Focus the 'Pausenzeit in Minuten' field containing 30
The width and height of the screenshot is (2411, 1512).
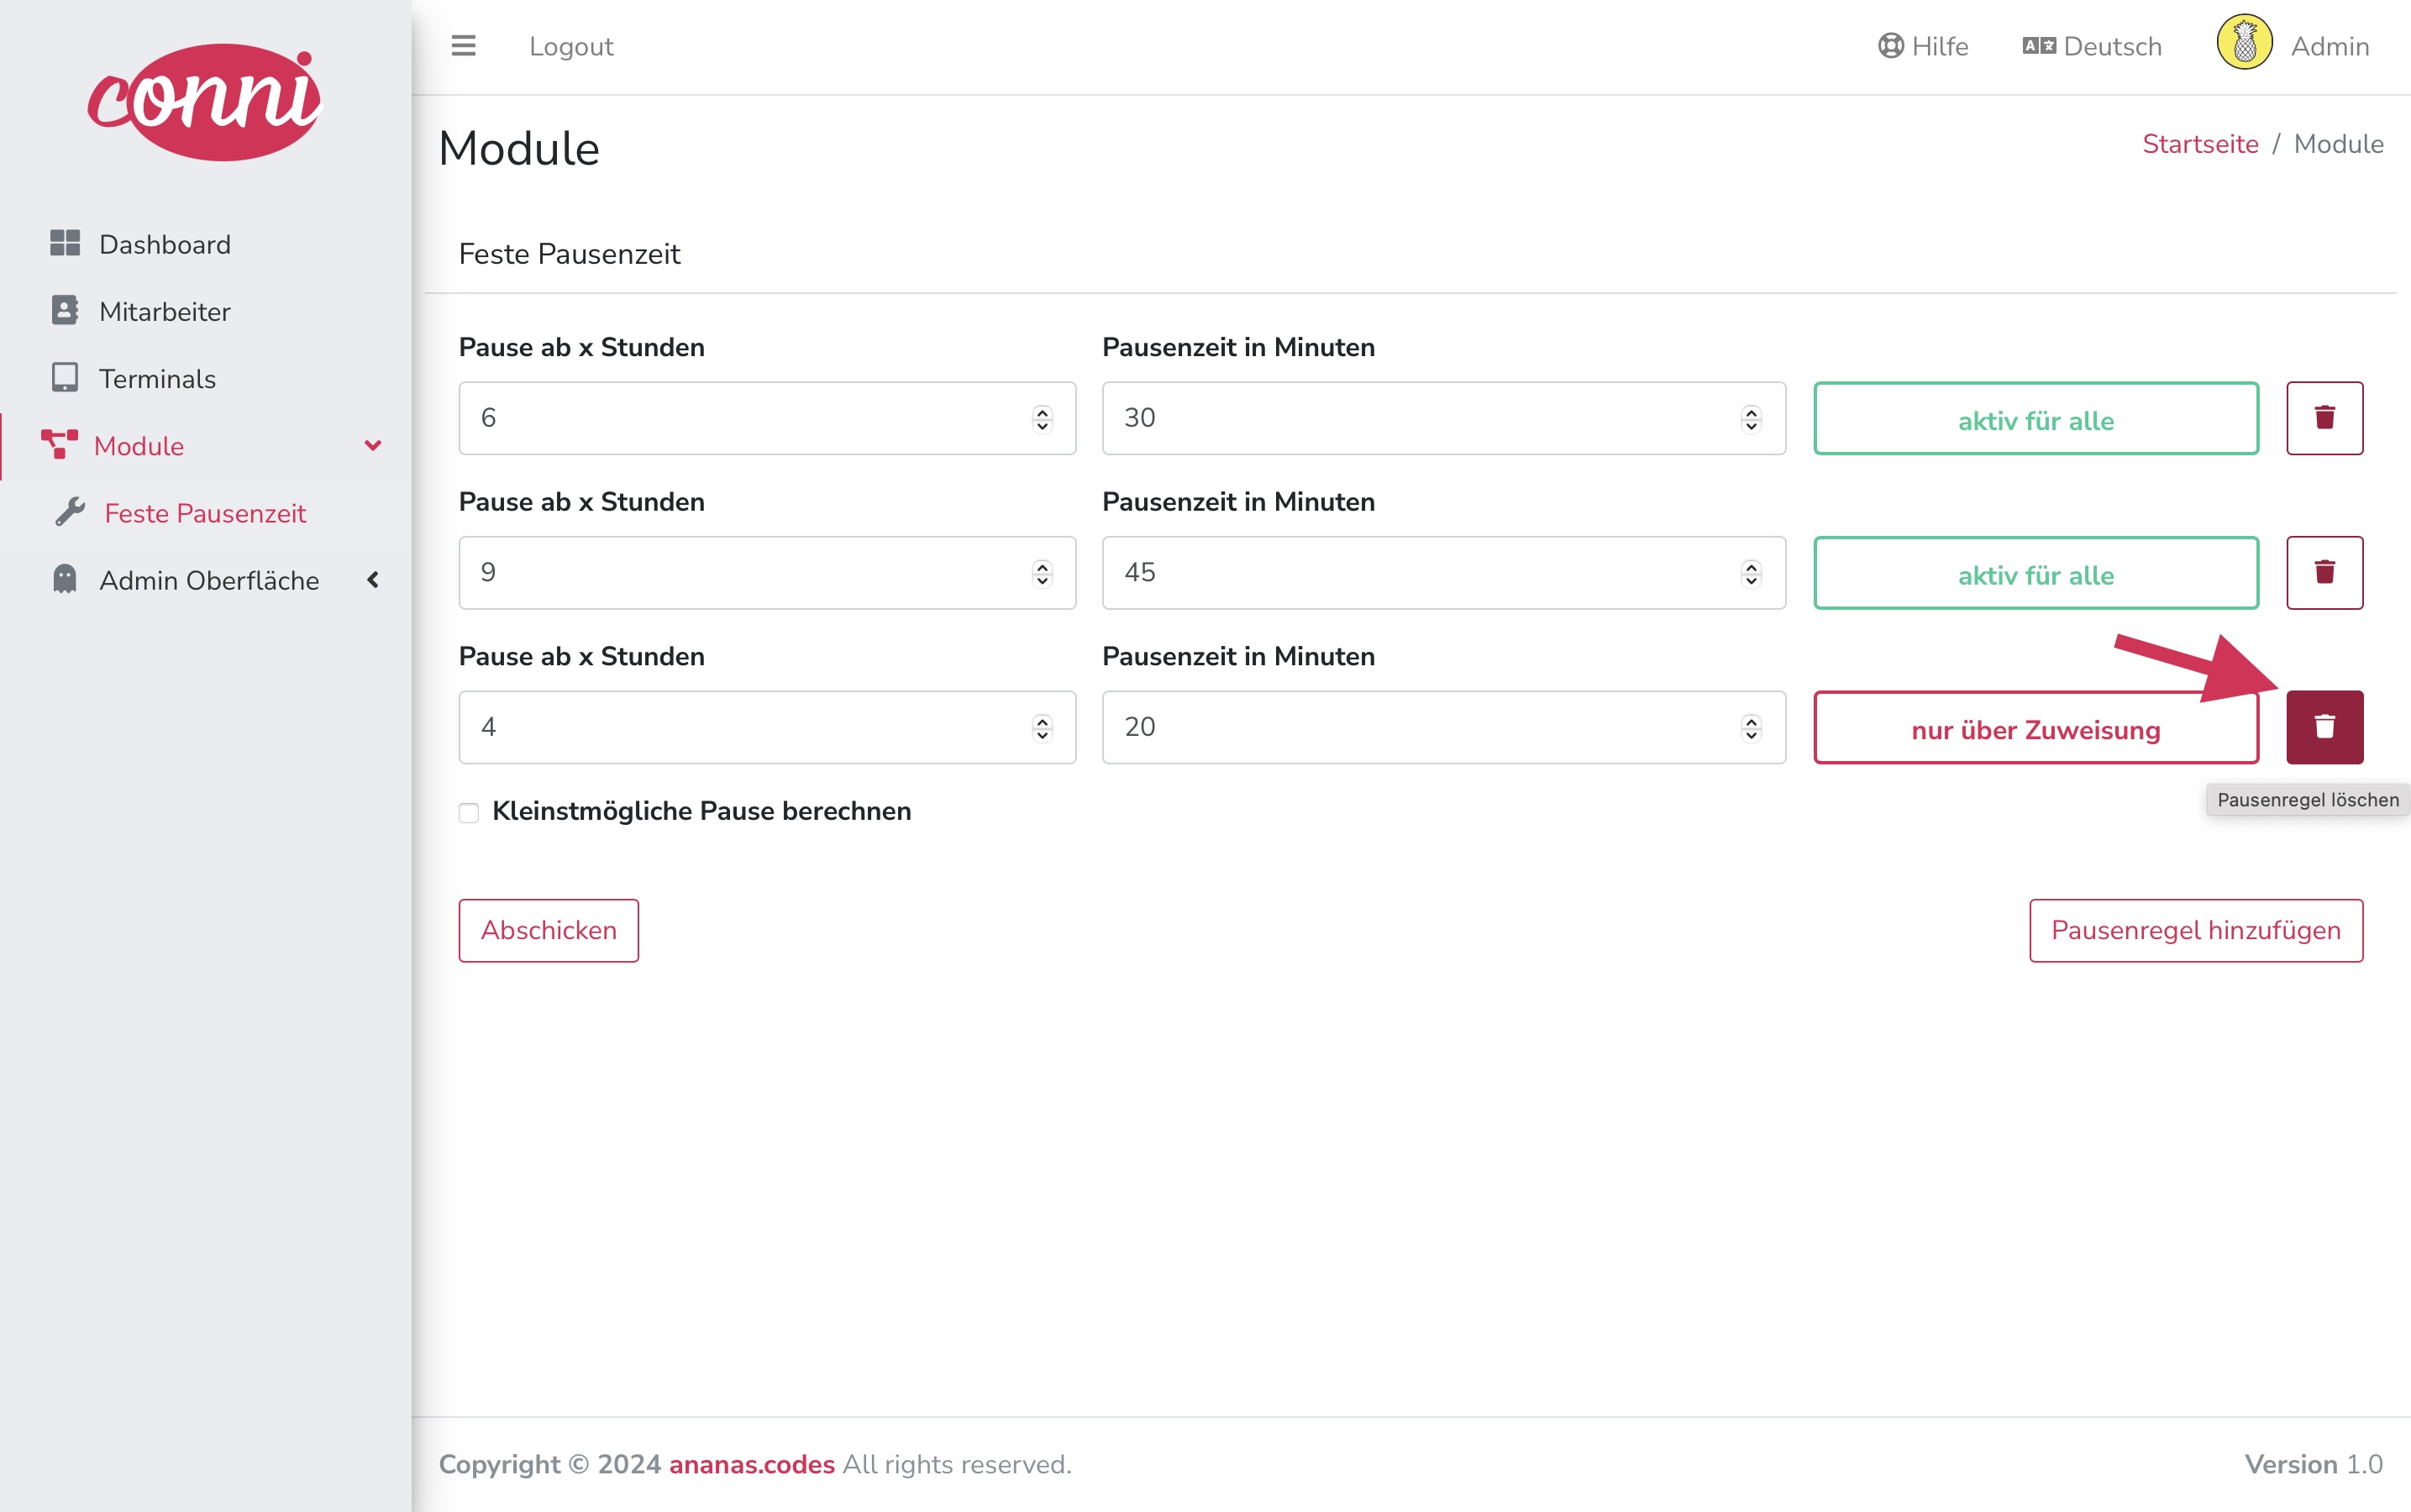(x=1443, y=418)
